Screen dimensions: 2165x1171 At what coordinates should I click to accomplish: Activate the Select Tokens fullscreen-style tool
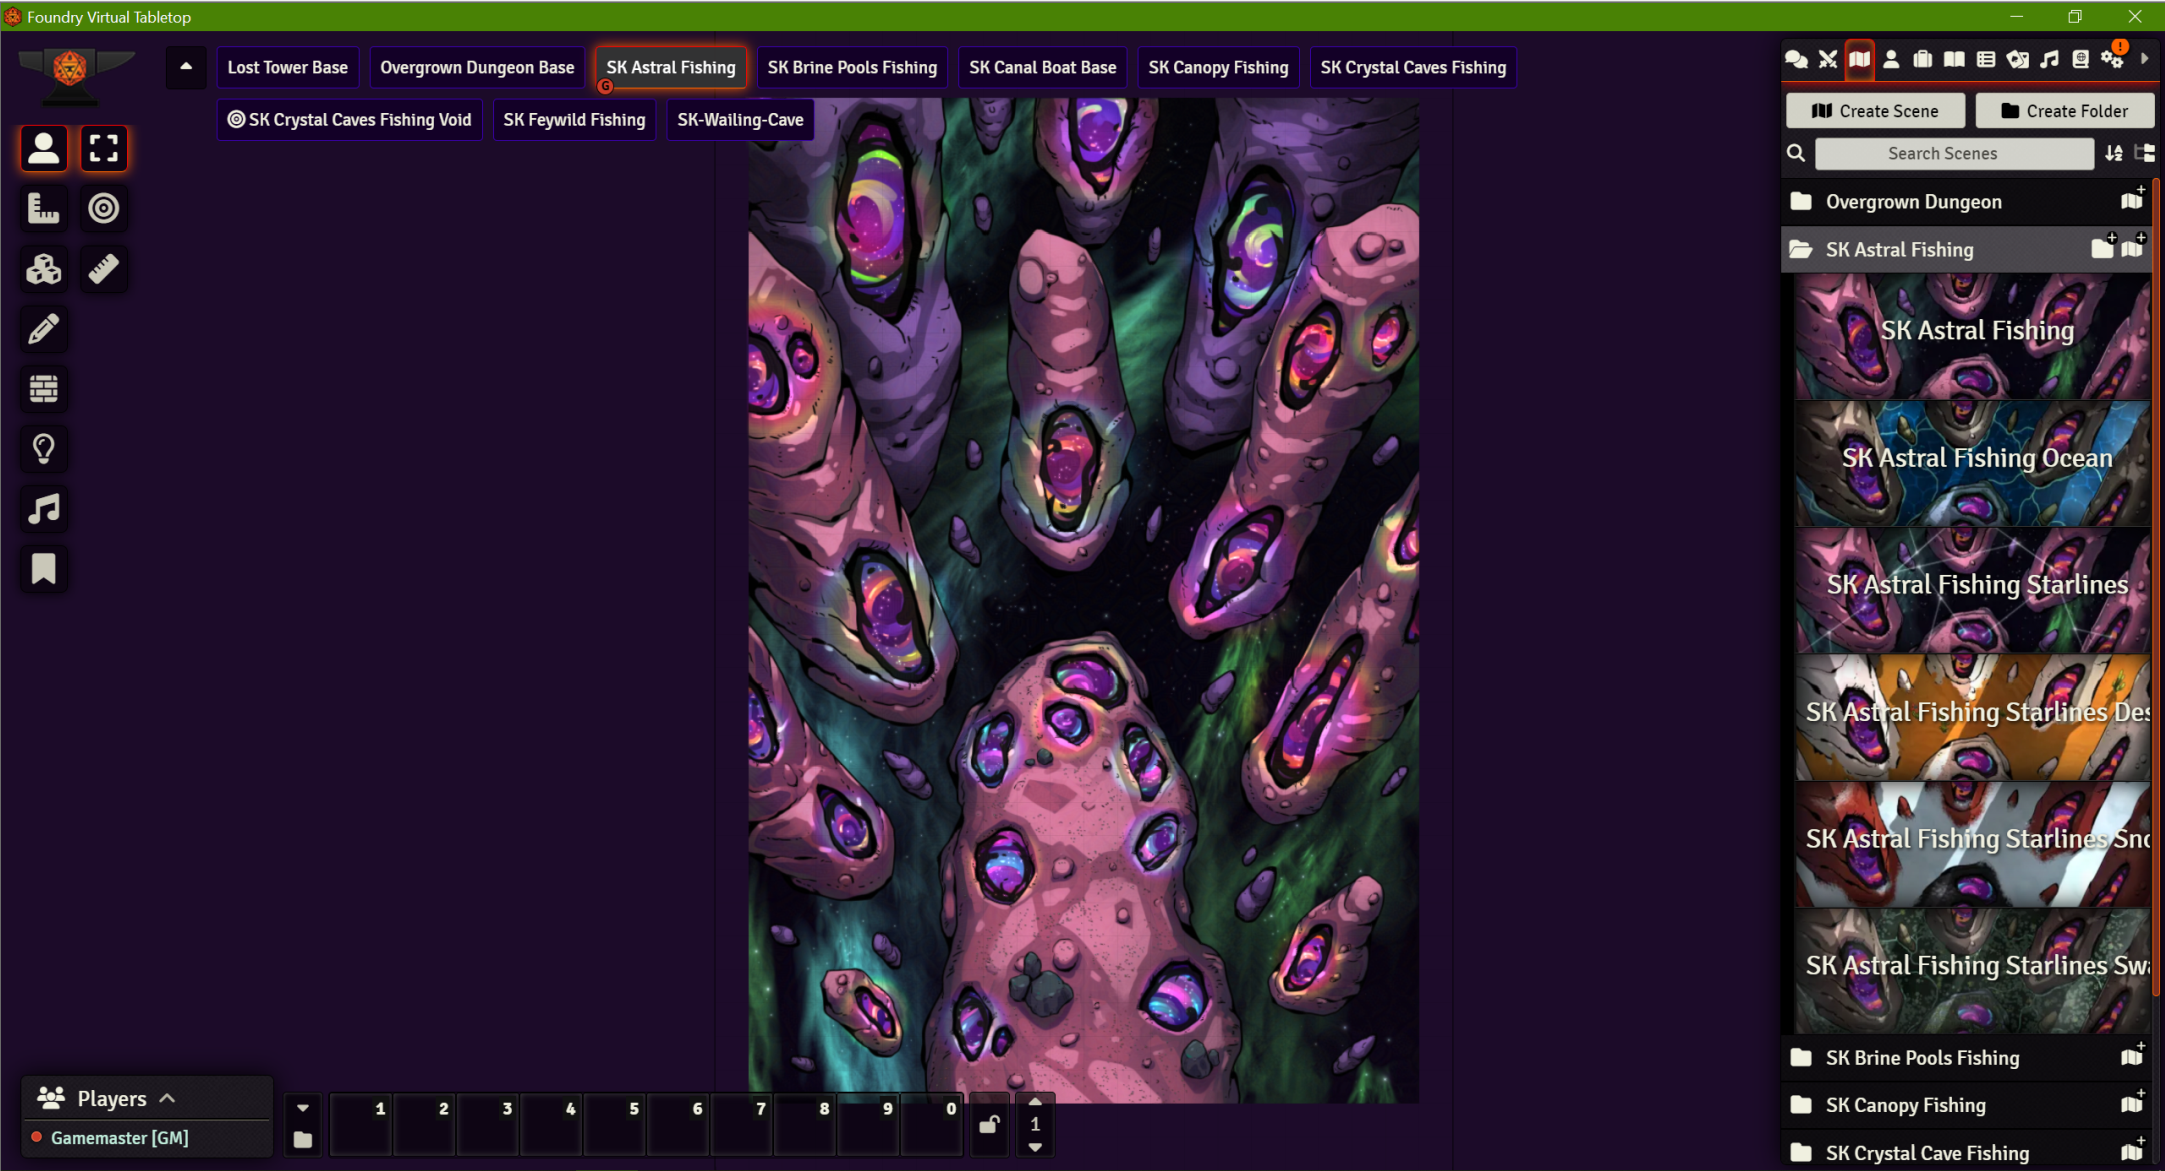104,149
